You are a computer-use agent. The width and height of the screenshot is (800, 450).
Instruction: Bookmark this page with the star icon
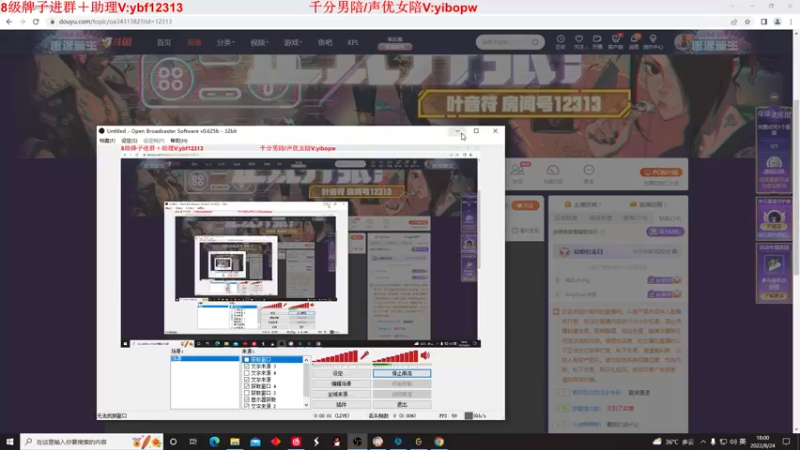pyautogui.click(x=747, y=21)
